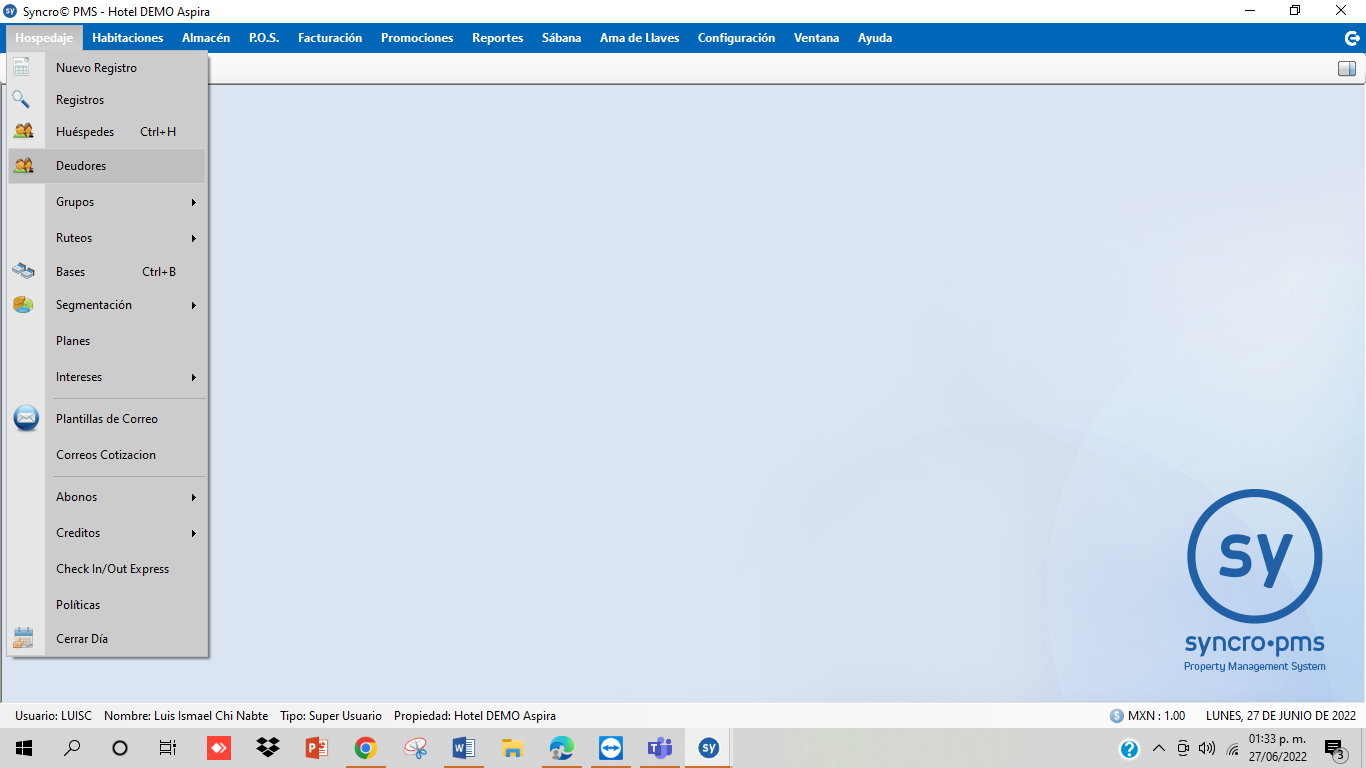
Task: Close the Hospedaje menu via its title
Action: [45, 38]
